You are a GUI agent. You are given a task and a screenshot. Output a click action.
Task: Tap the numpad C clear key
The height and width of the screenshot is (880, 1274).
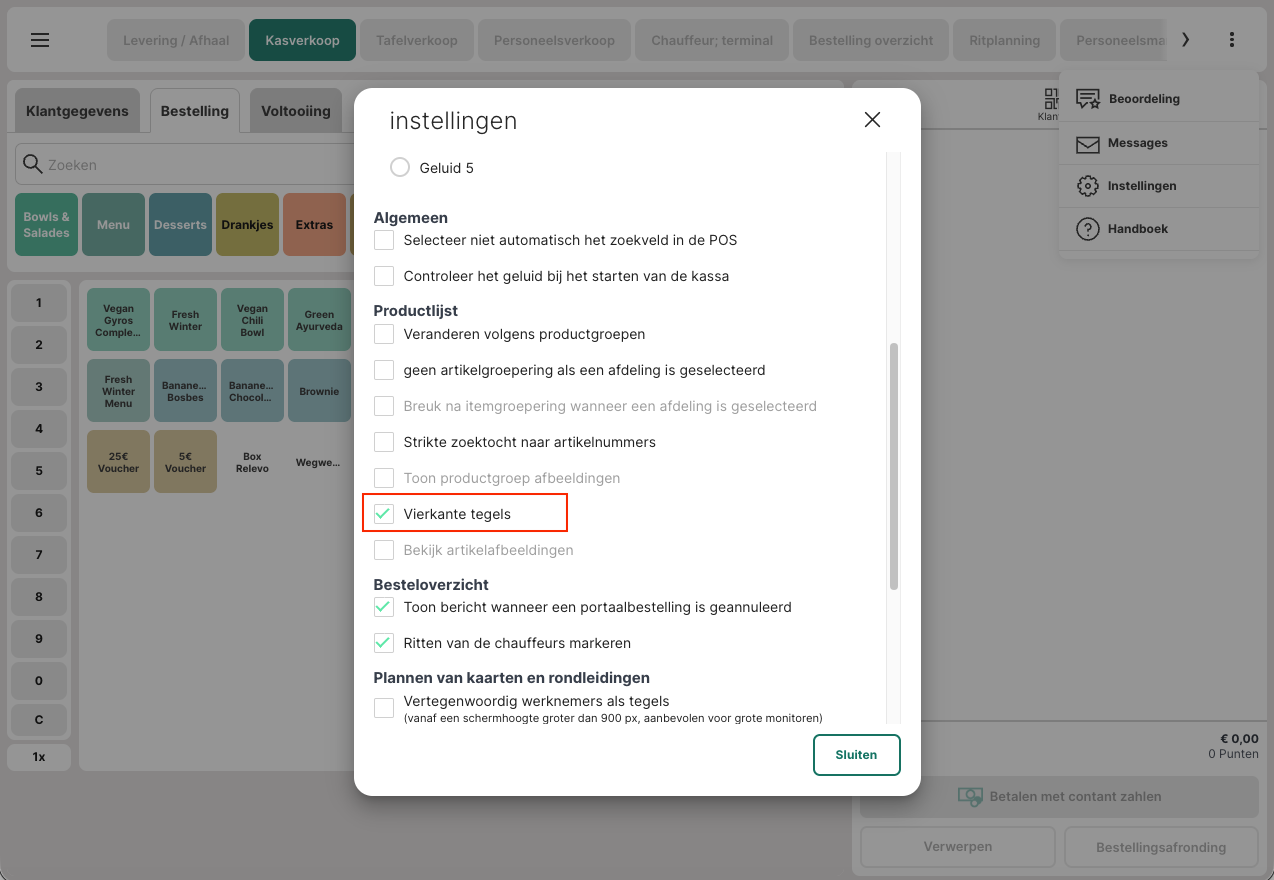(39, 721)
